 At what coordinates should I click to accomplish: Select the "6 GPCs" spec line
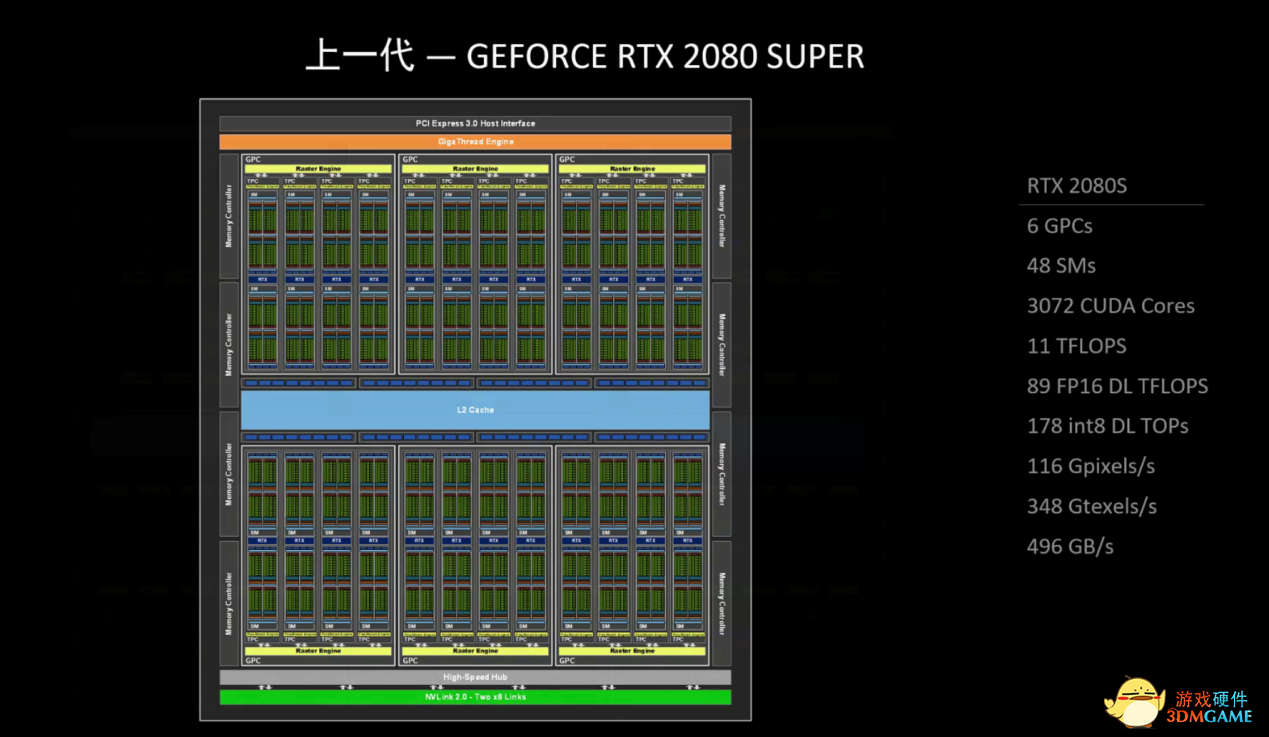(x=1060, y=226)
